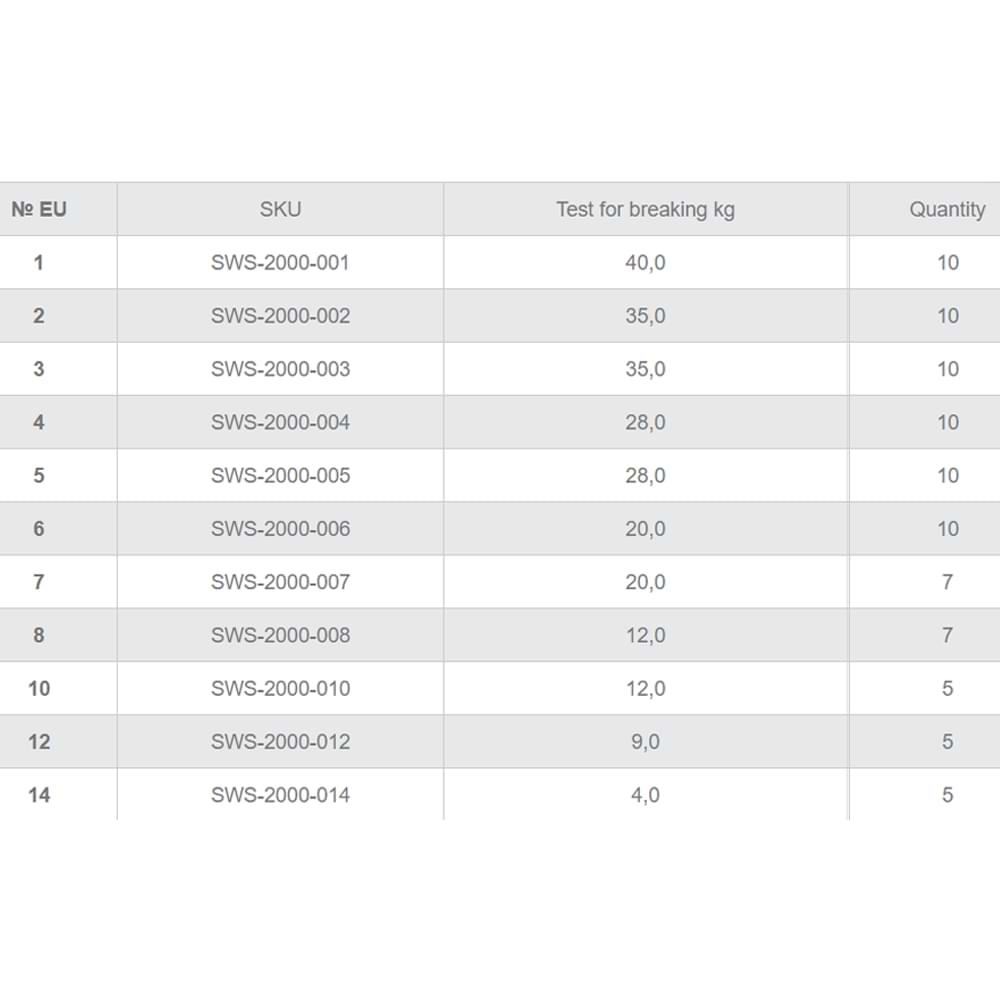Screen dimensions: 1000x1000
Task: Click on SKU SWS-2000-004
Action: [280, 422]
